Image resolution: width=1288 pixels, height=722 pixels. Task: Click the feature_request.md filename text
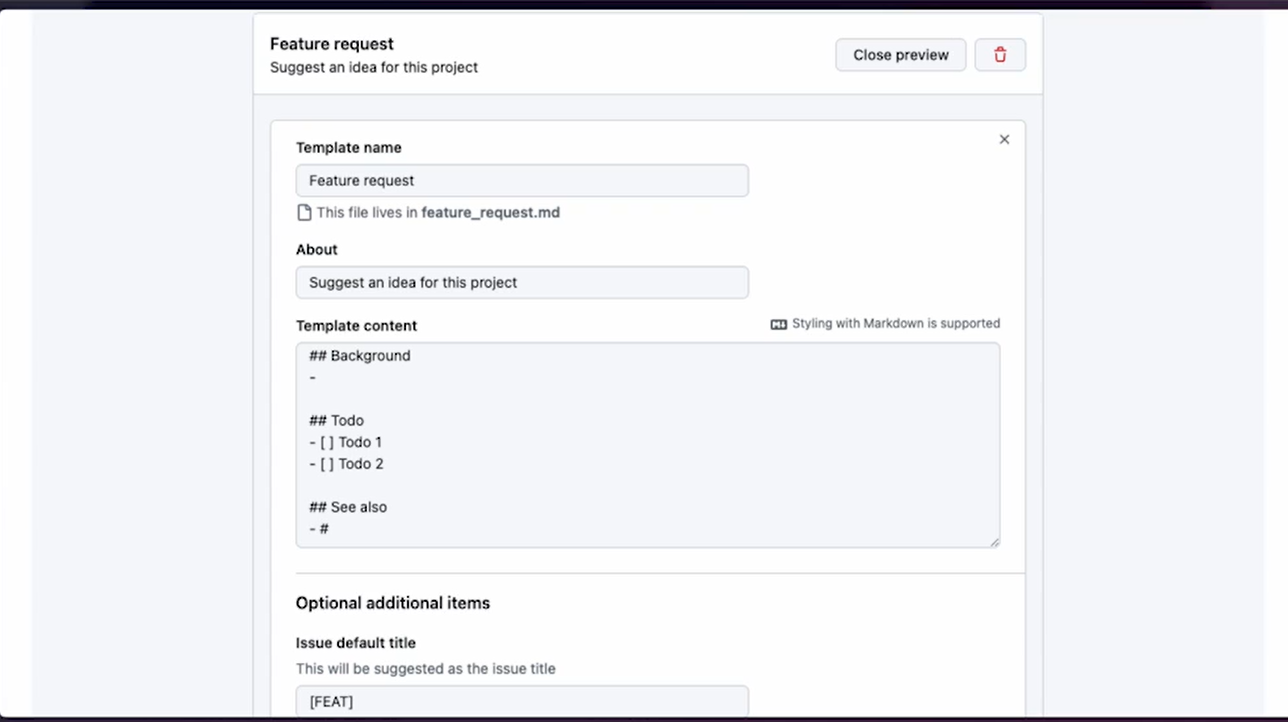tap(490, 212)
